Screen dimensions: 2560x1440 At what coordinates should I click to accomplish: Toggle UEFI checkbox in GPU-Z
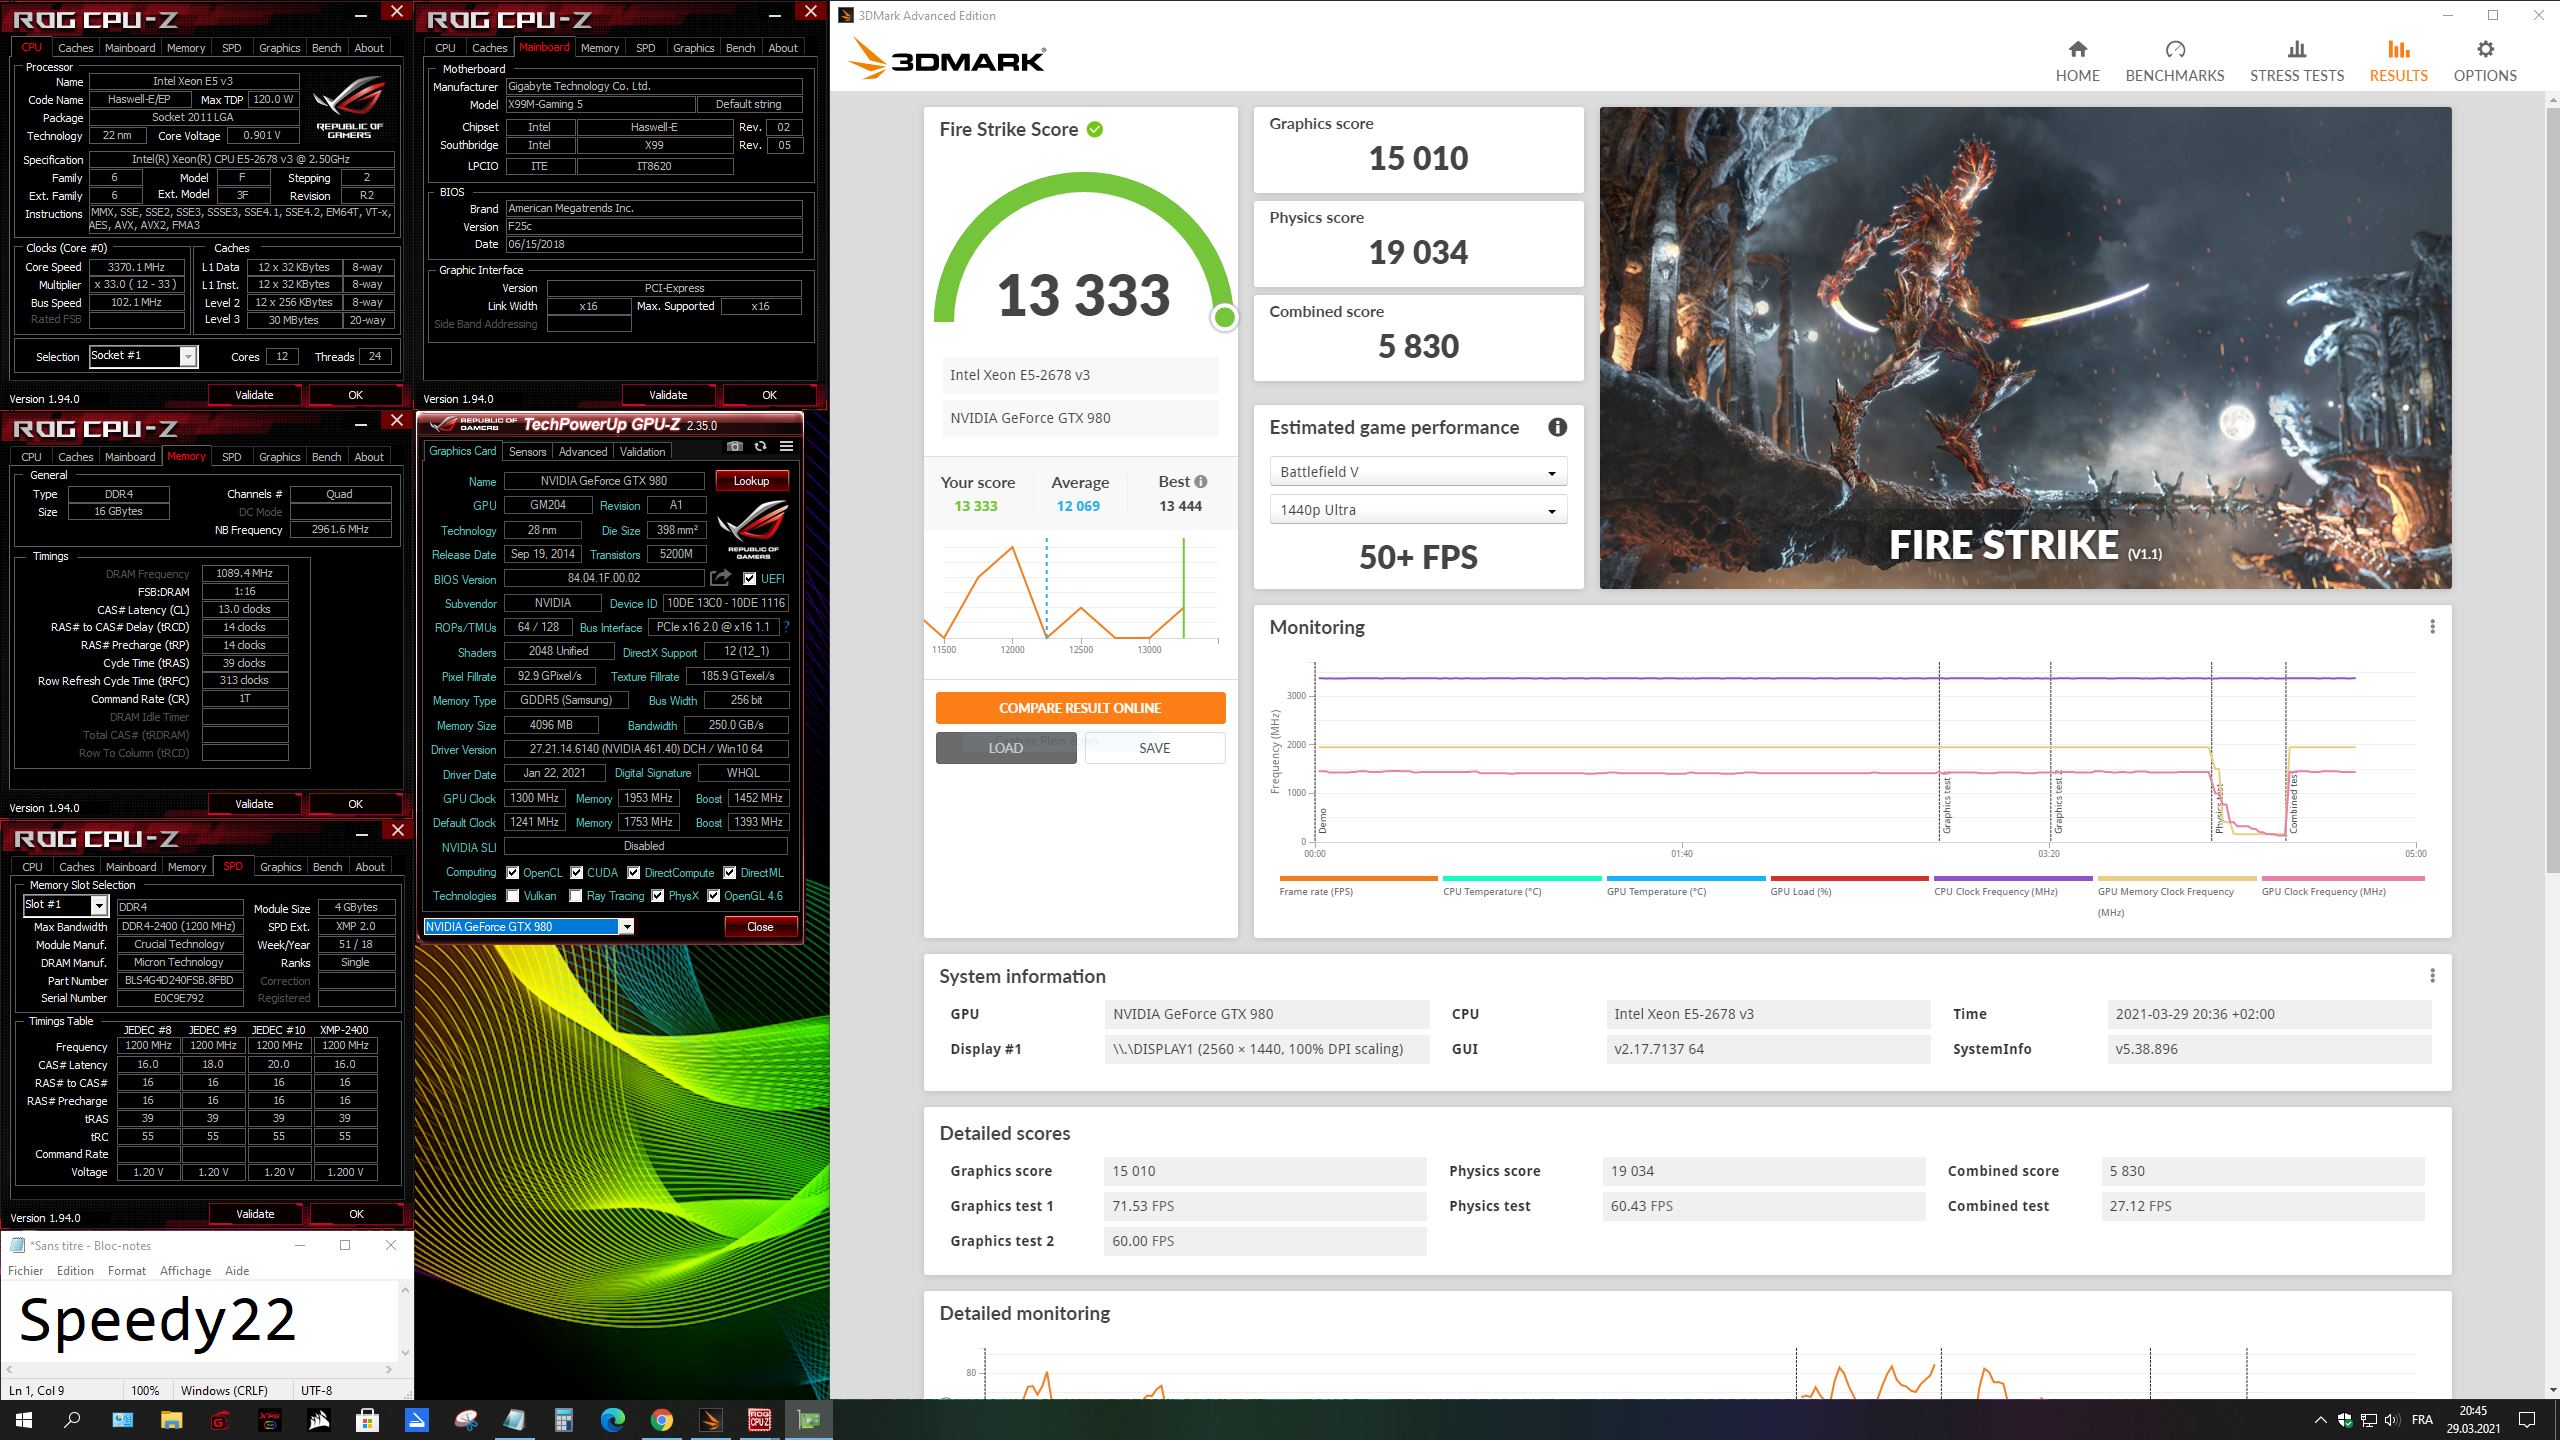pos(749,579)
